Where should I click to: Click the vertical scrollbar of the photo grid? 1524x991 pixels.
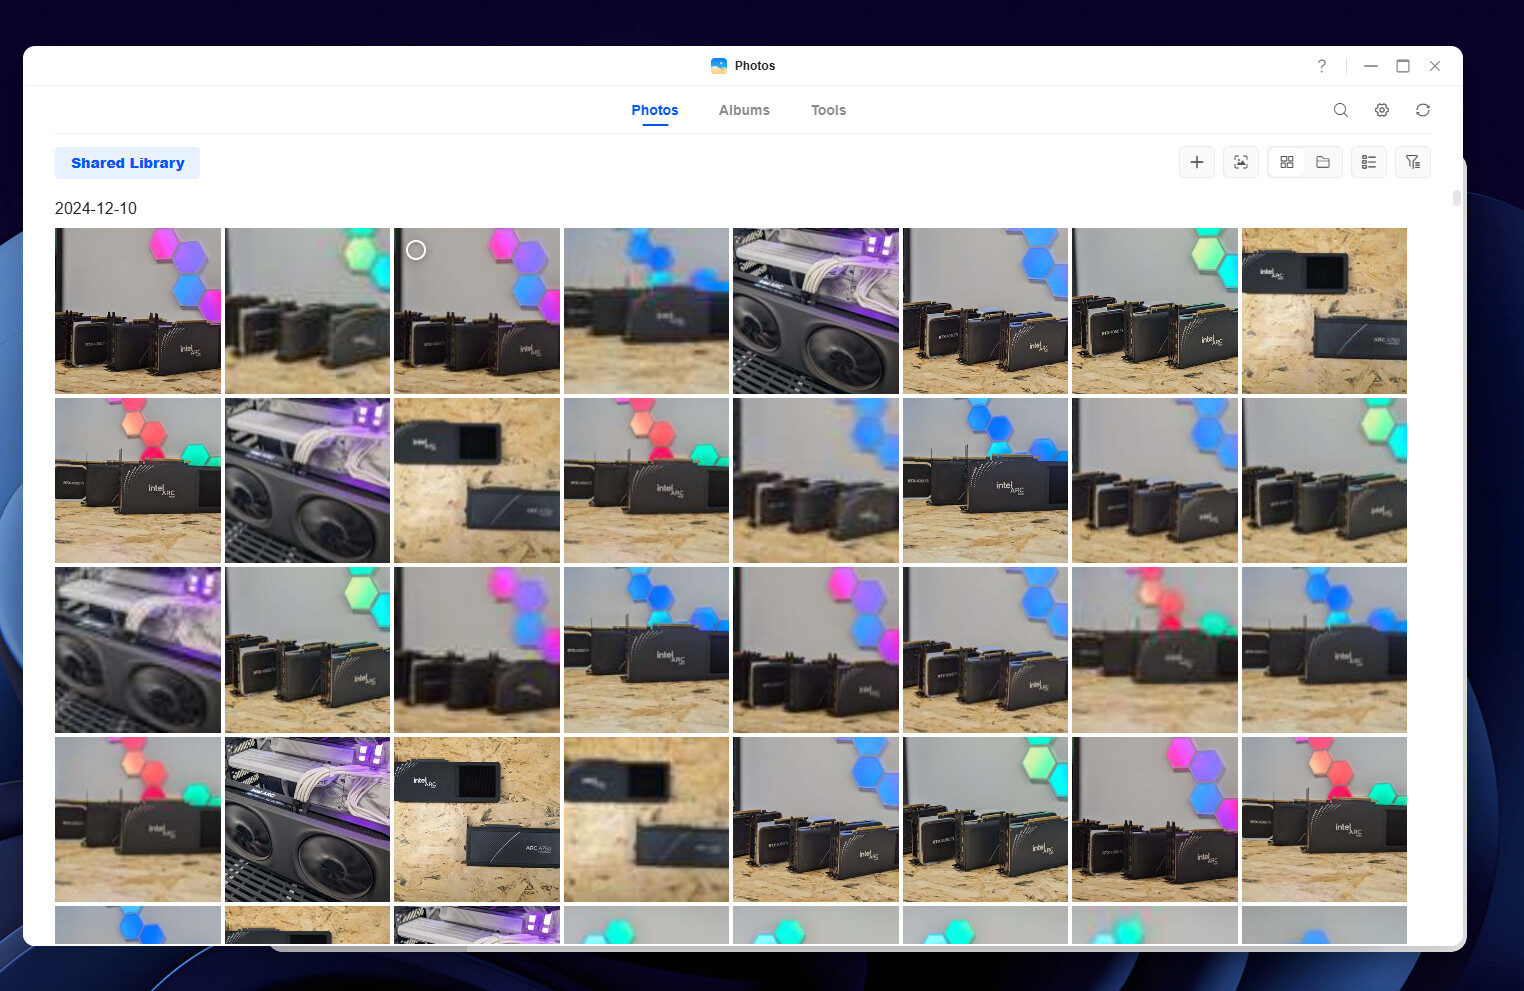1456,198
